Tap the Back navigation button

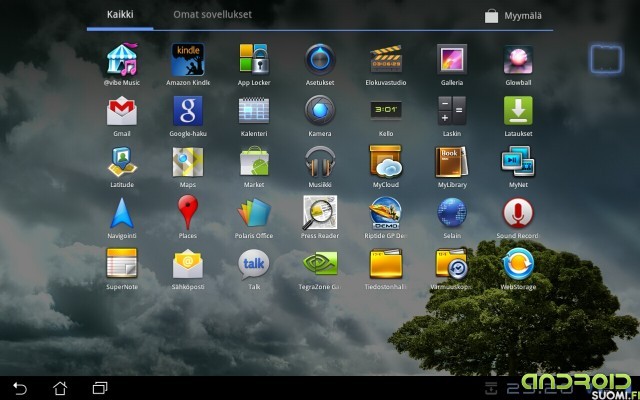[x=20, y=388]
